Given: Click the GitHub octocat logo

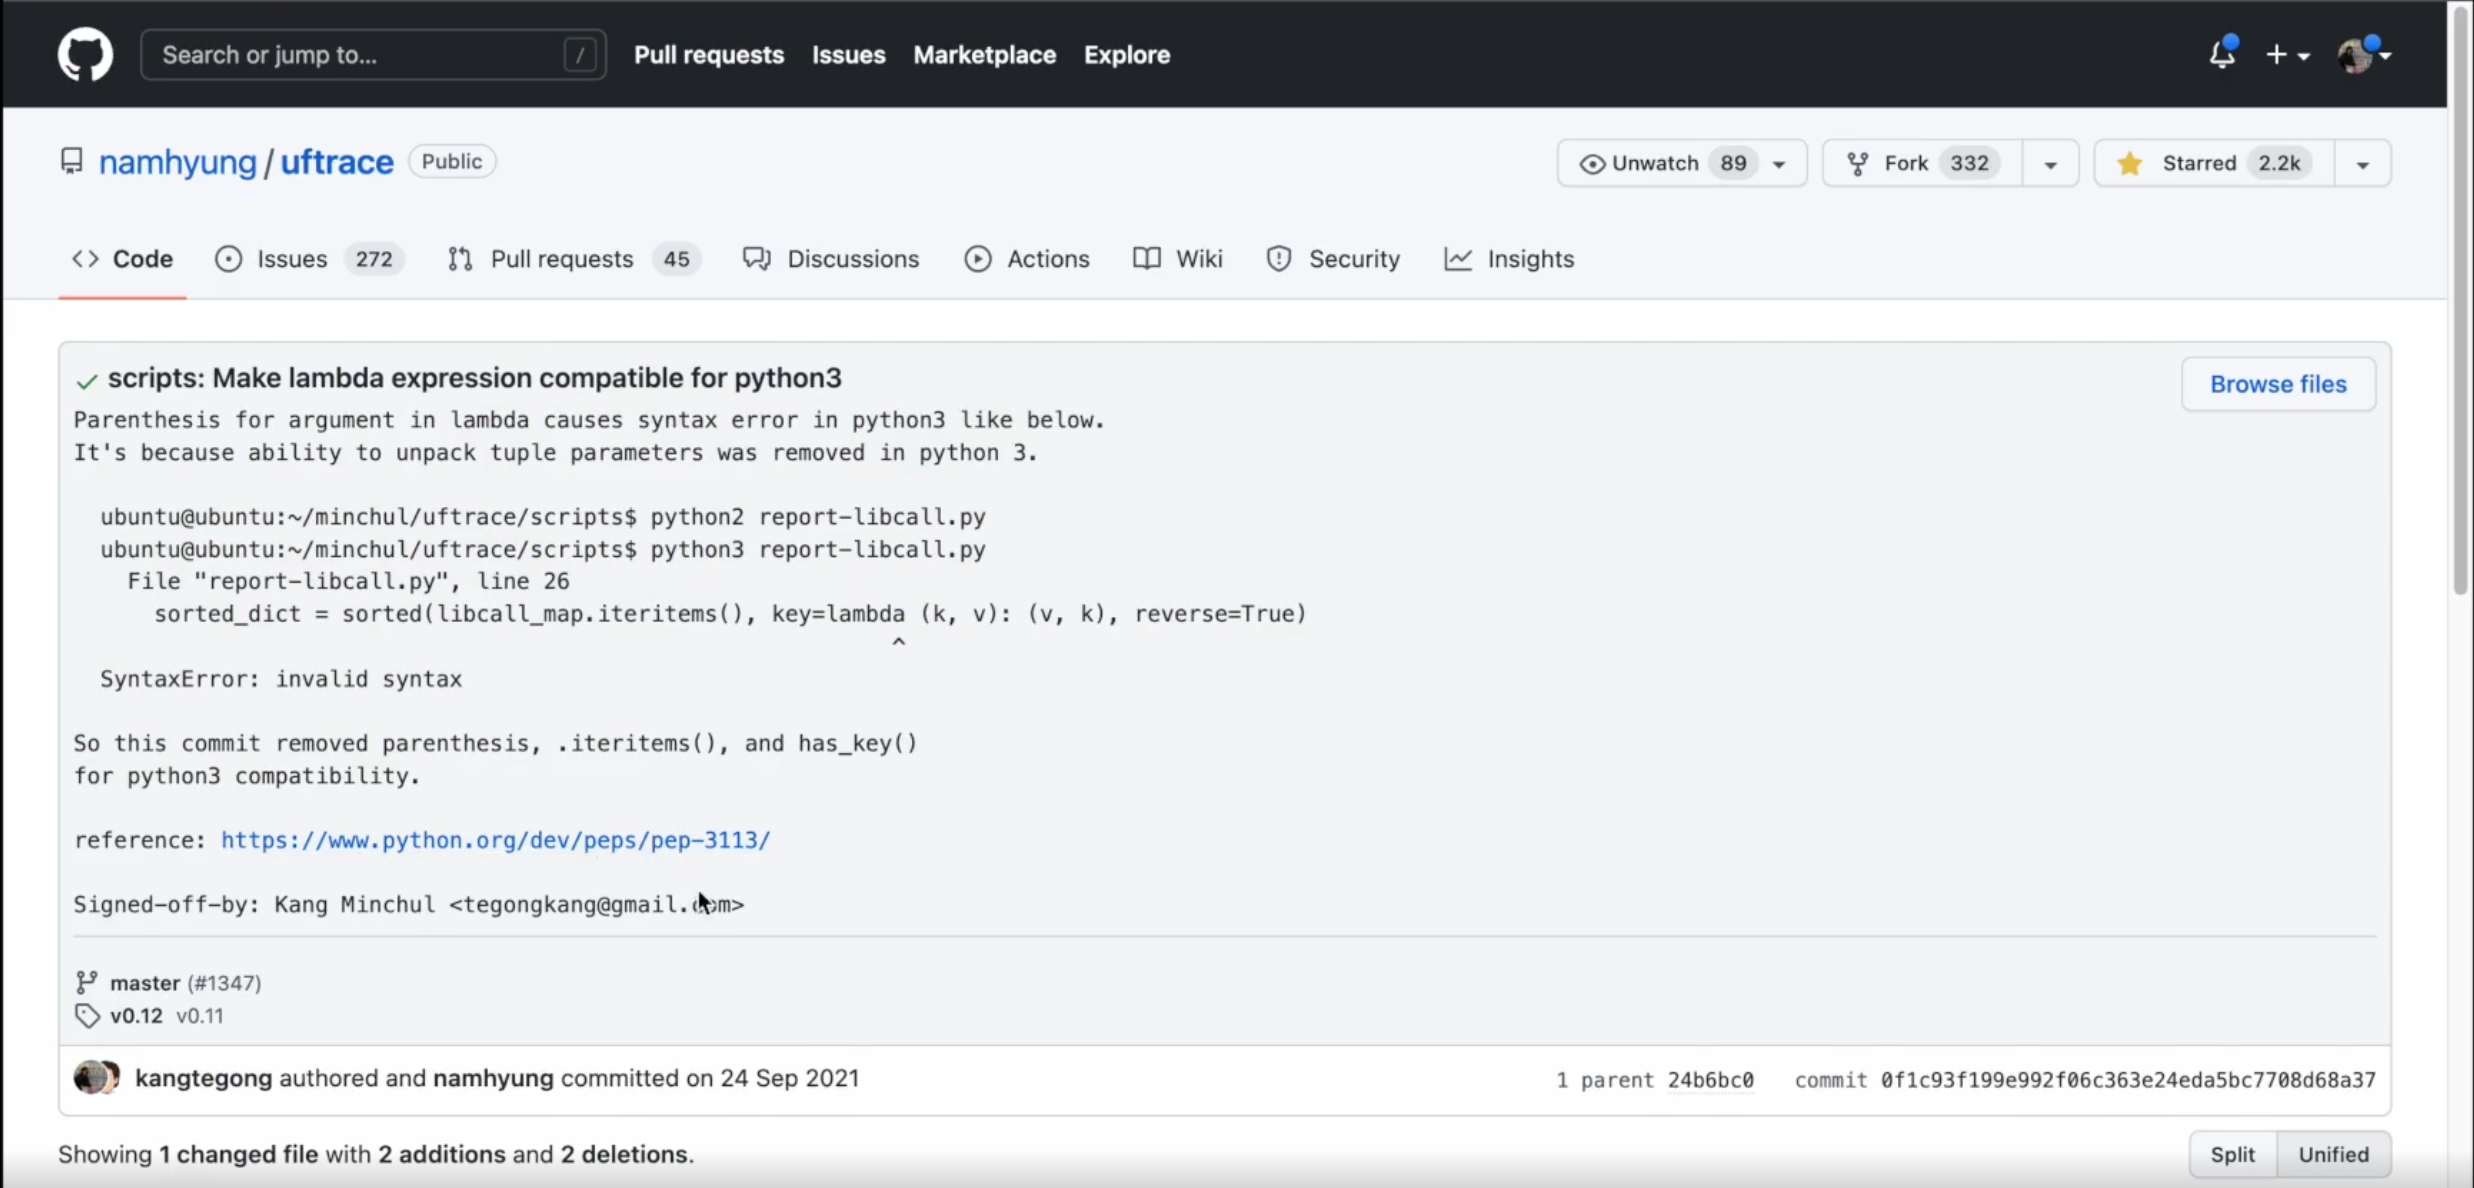Looking at the screenshot, I should tap(85, 54).
